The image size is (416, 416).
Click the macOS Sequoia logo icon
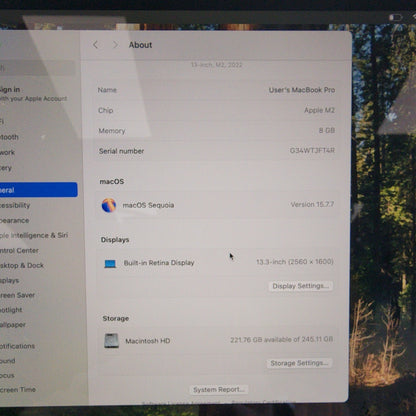[x=109, y=205]
